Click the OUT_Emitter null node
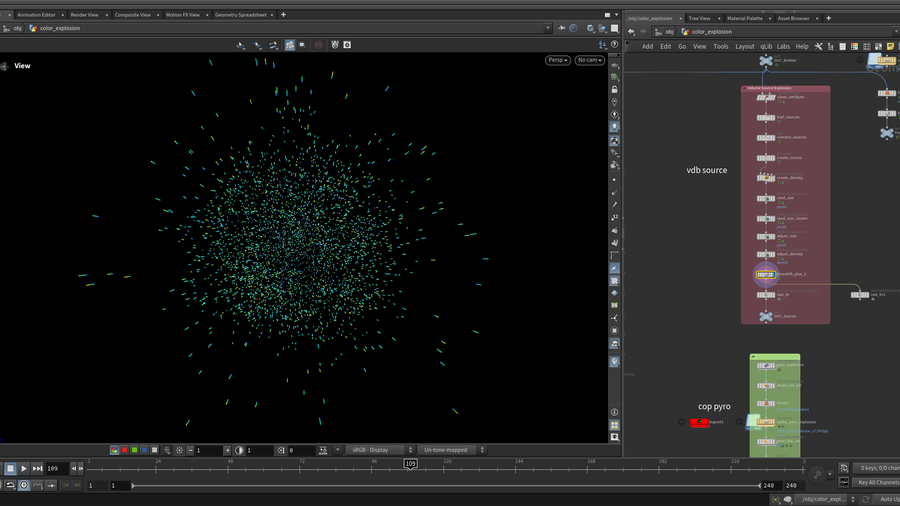The height and width of the screenshot is (506, 900). (766, 61)
